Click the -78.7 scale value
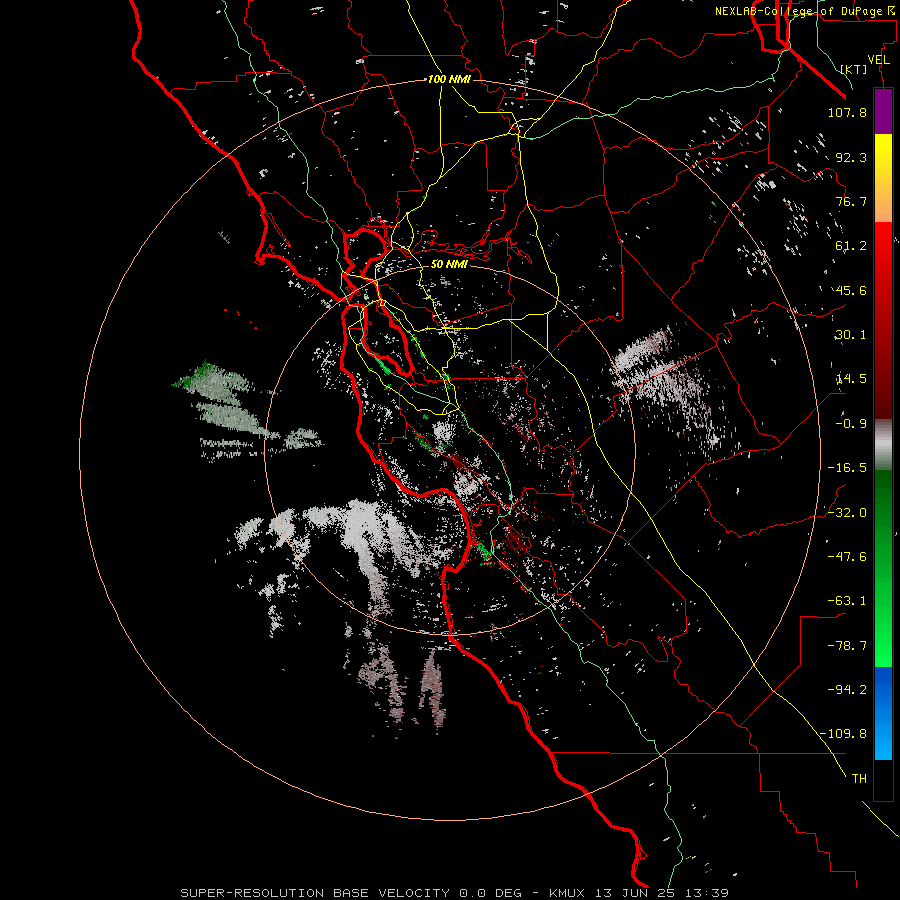Screen dimensions: 900x900 tap(847, 646)
